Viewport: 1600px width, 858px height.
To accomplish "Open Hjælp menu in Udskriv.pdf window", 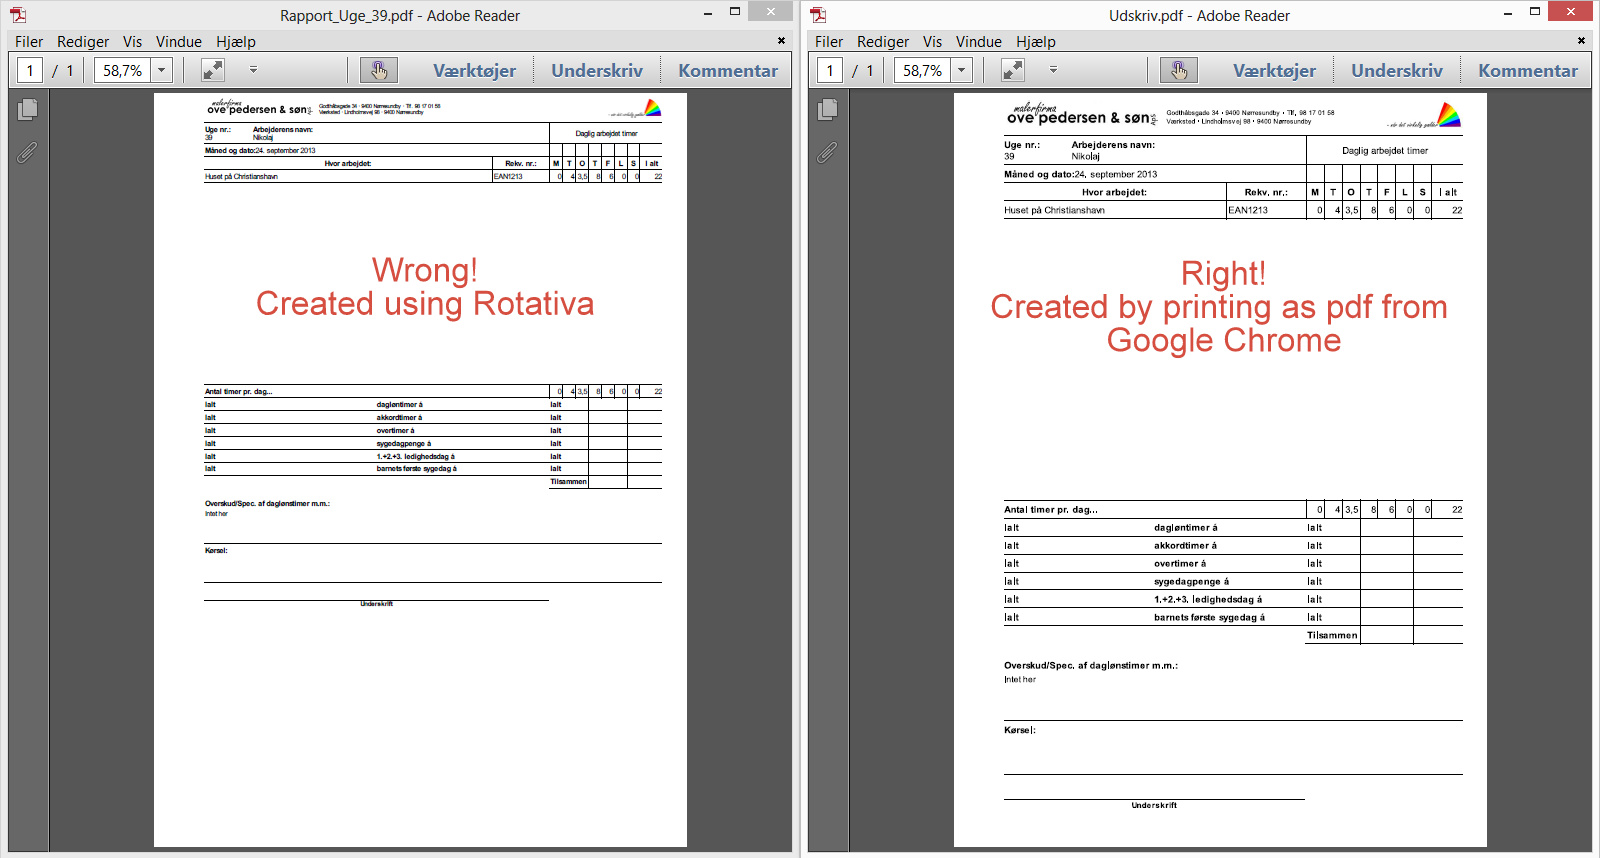I will click(1036, 42).
